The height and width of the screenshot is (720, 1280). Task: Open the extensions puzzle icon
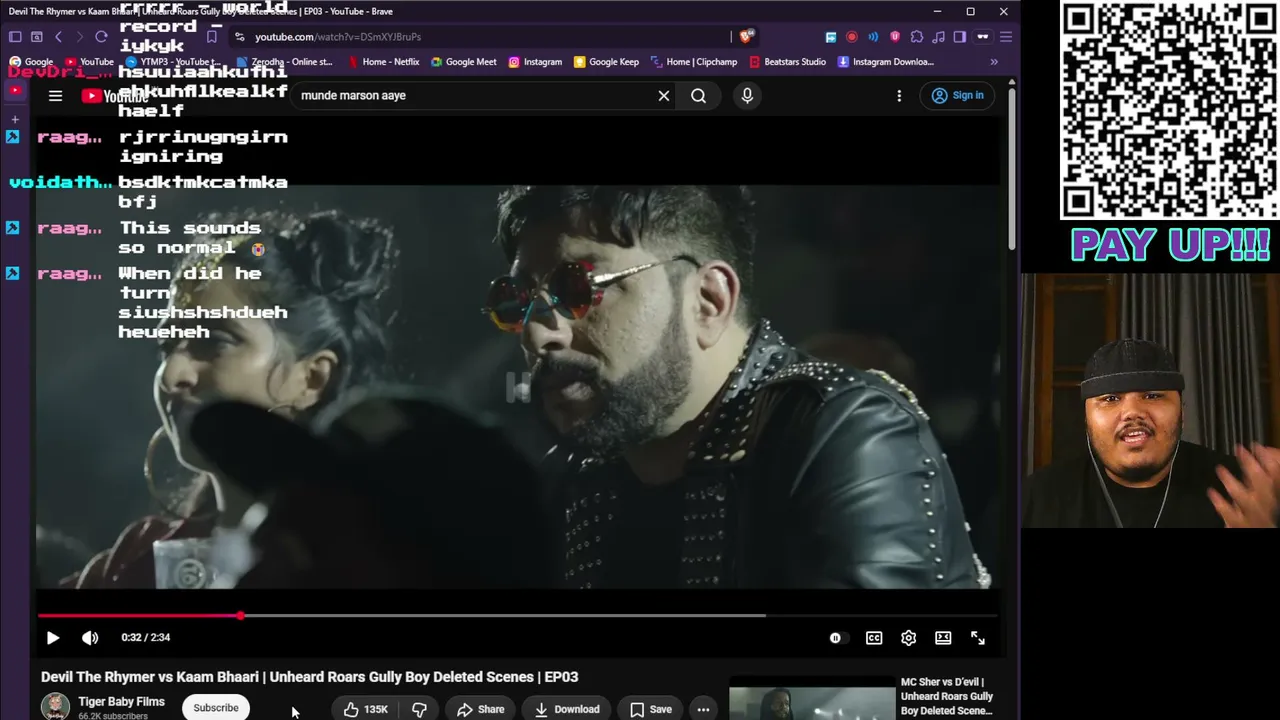tap(917, 37)
